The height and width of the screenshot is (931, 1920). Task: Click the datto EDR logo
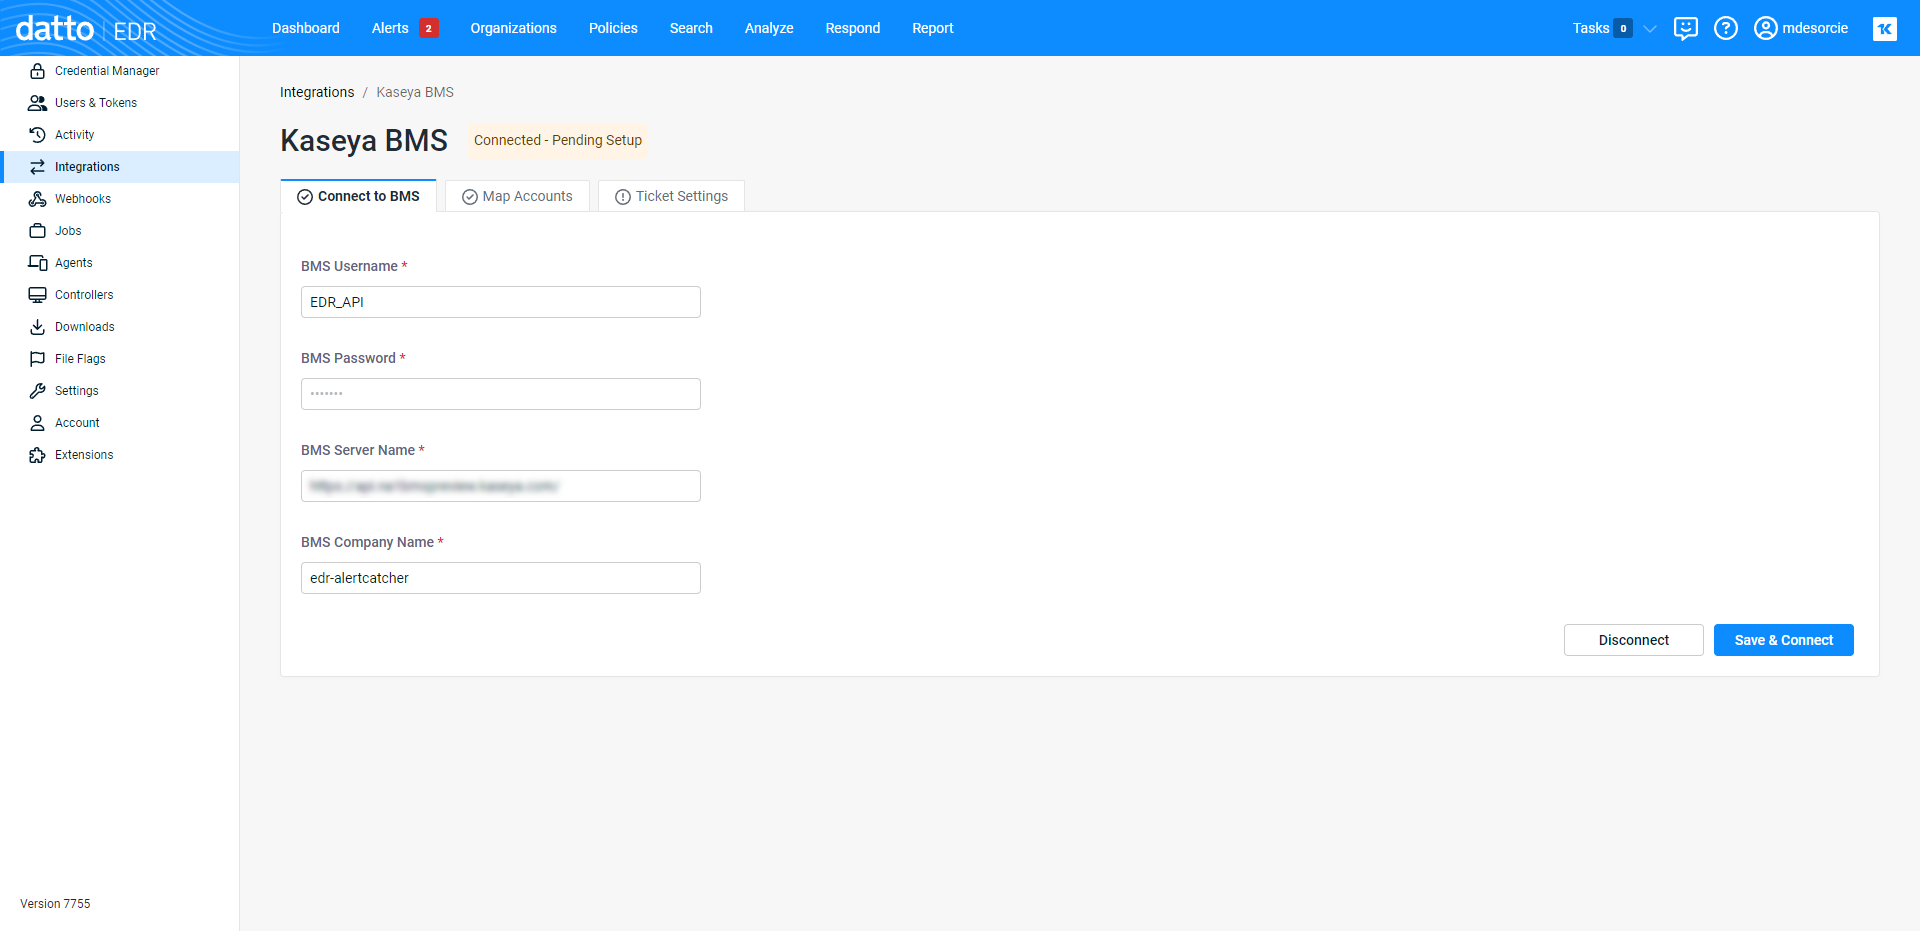(x=86, y=29)
